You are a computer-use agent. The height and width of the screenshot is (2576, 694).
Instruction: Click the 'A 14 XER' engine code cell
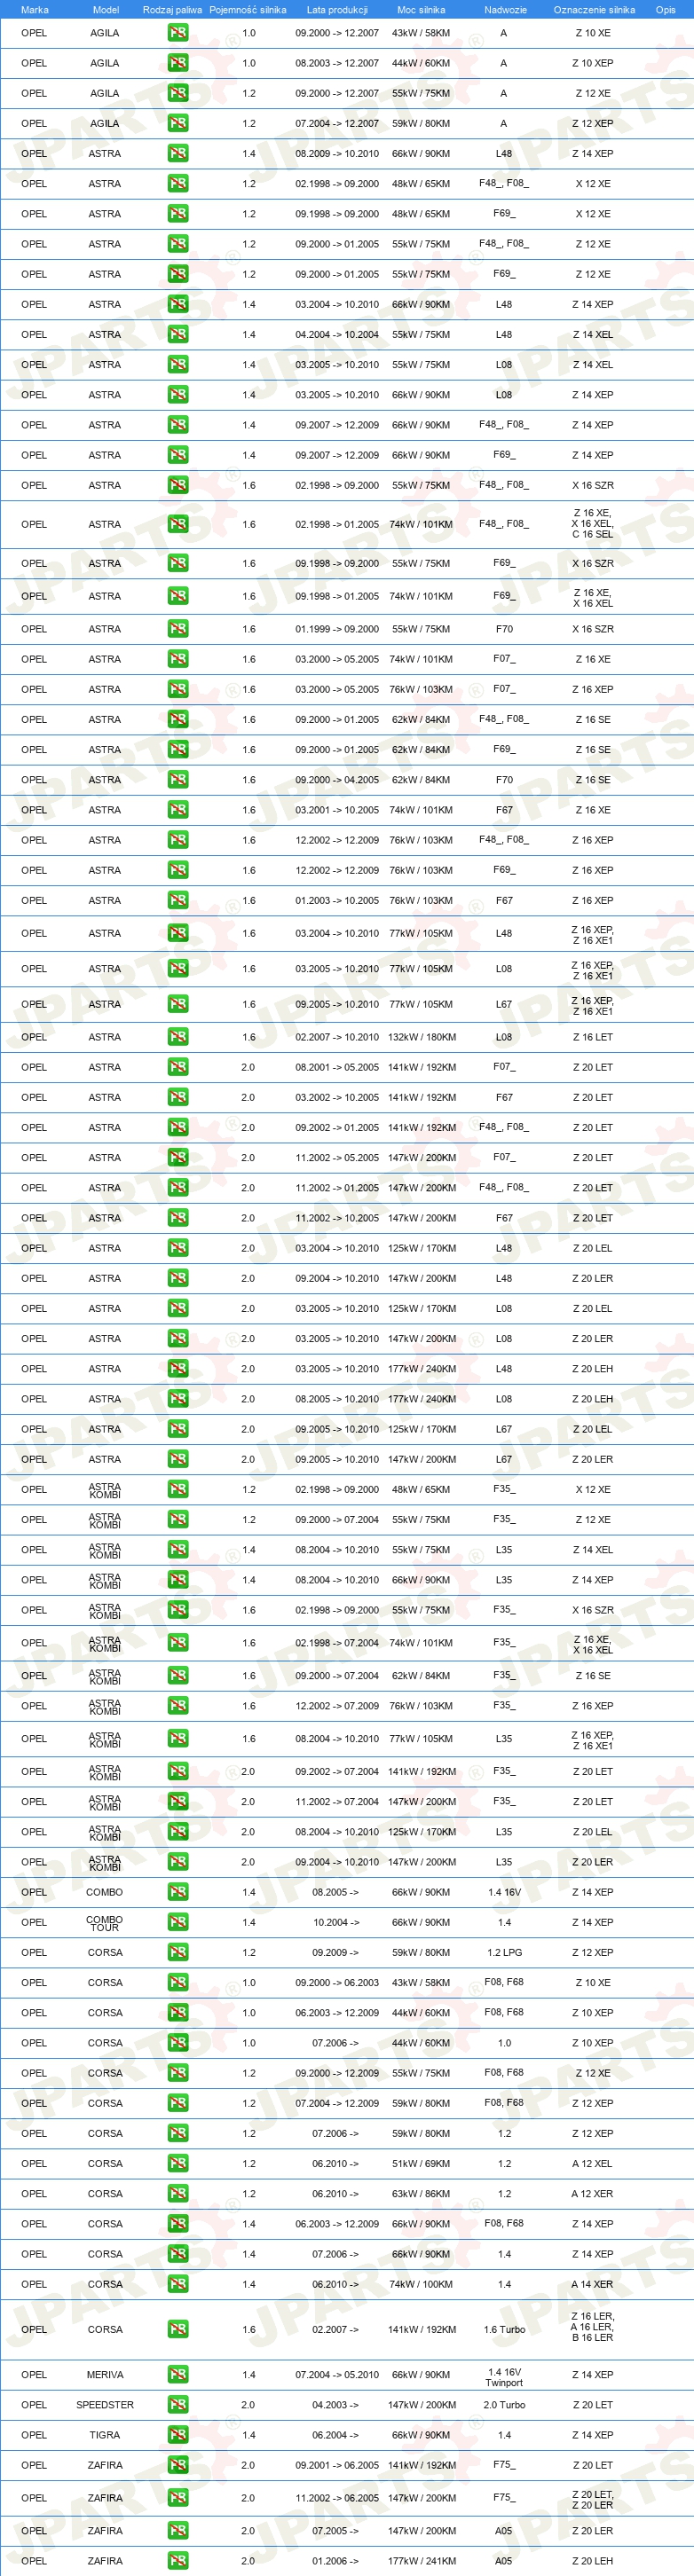(x=593, y=2283)
